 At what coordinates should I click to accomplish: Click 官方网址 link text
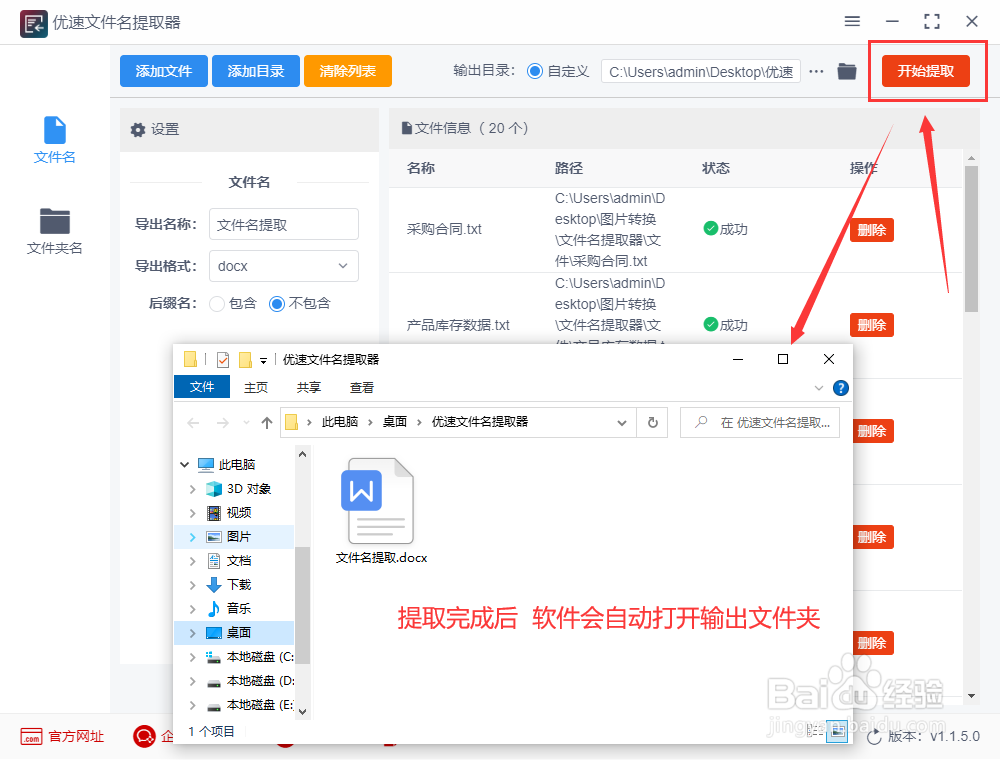point(77,736)
